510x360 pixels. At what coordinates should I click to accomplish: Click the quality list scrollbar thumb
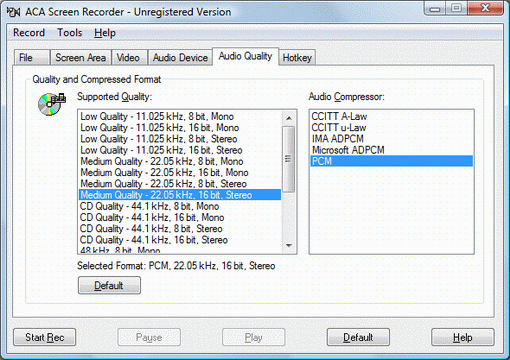tap(289, 159)
